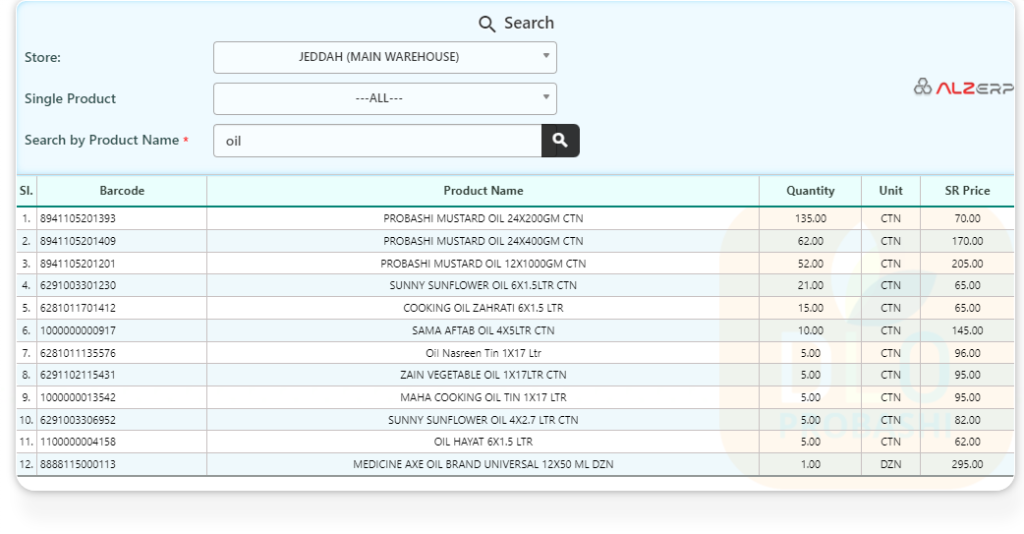Click the ALZERP logo
1024x534 pixels.
(963, 87)
